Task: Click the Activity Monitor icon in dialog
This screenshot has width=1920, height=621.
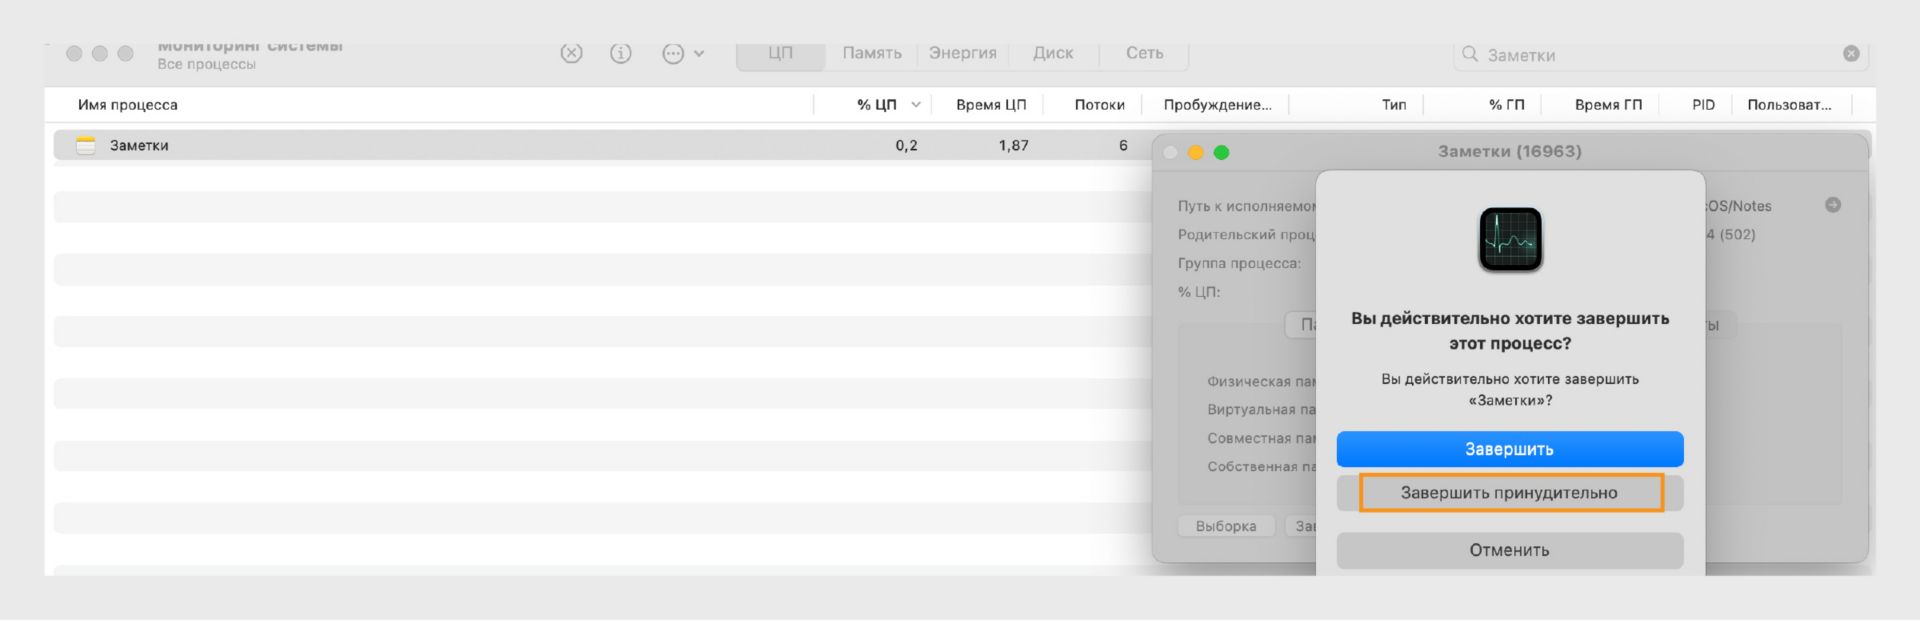Action: click(x=1510, y=240)
